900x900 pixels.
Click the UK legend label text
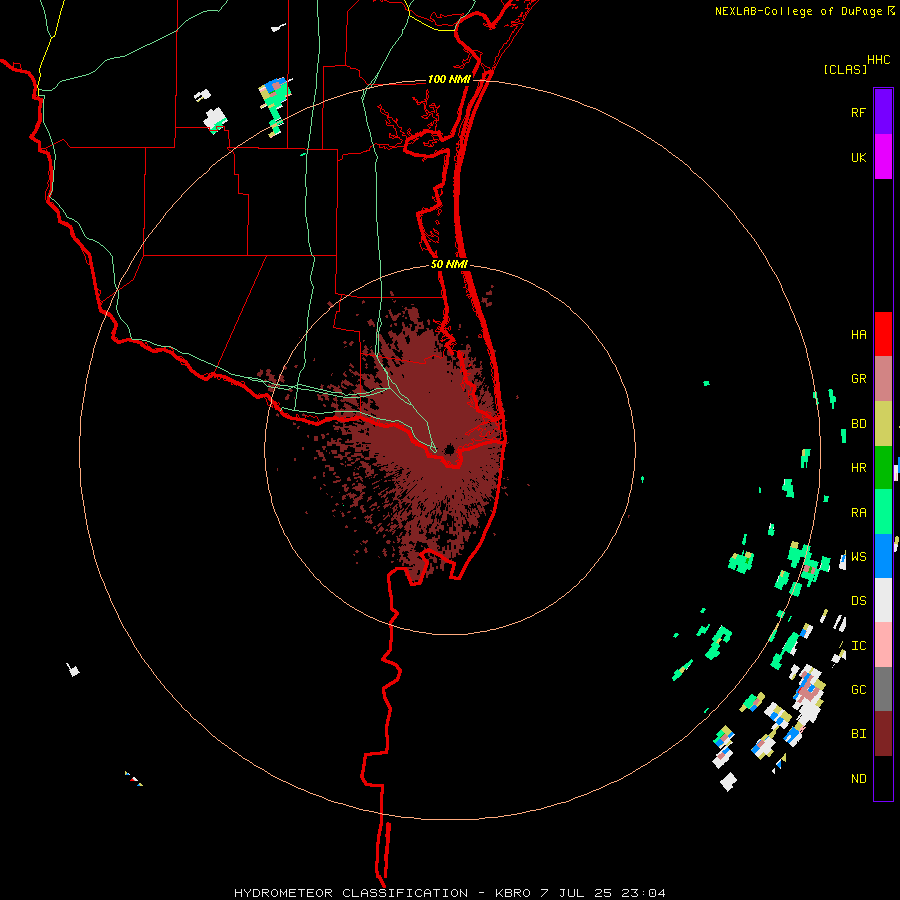coord(859,157)
